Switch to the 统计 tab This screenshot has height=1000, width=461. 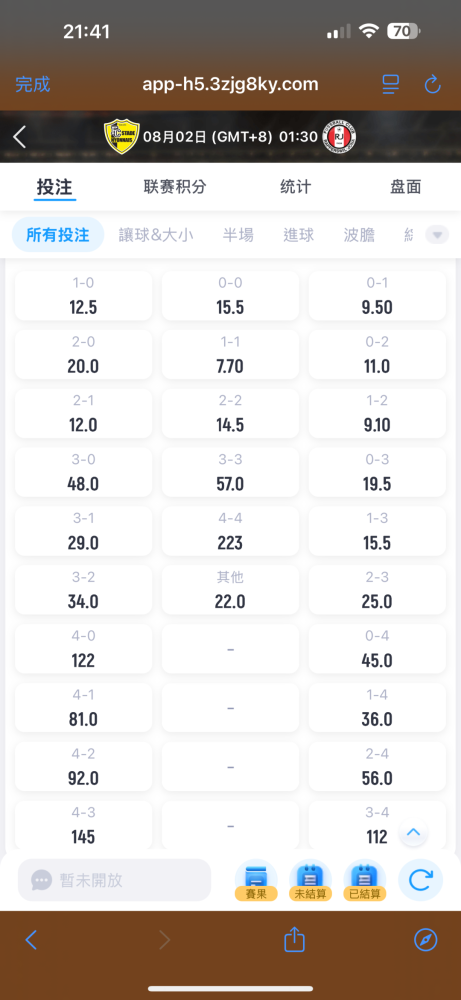[x=296, y=187]
